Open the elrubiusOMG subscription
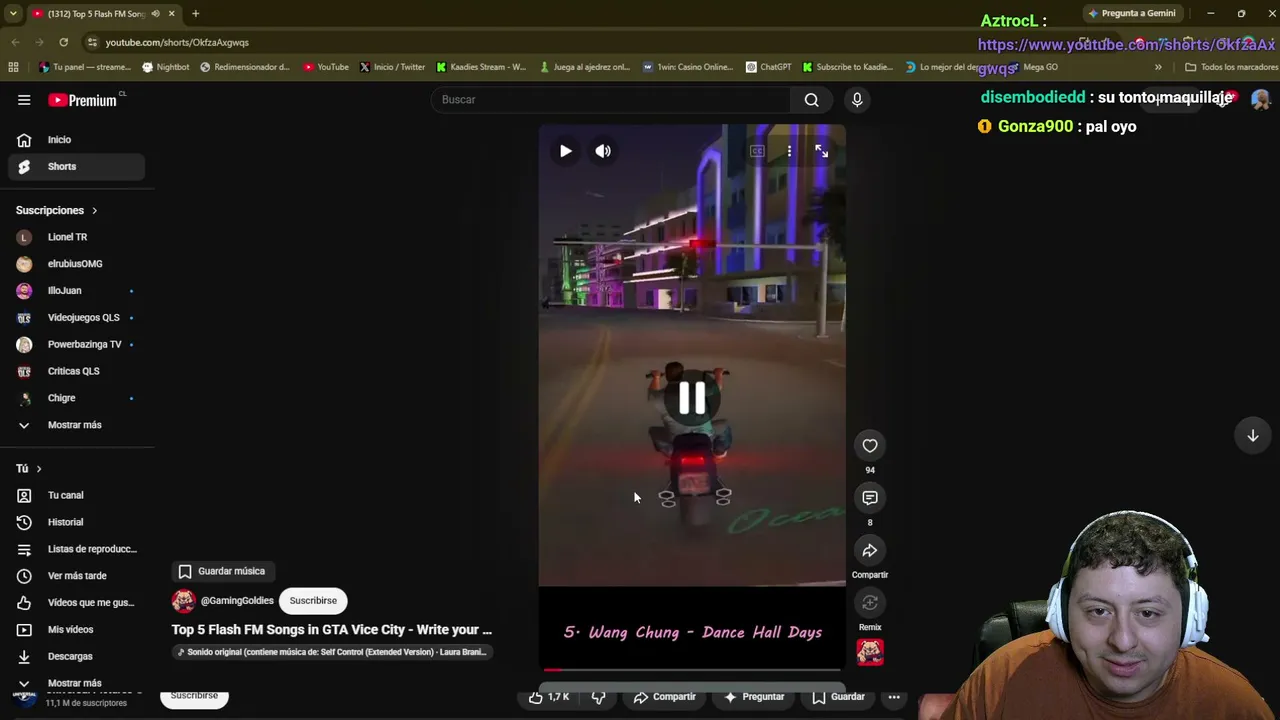 (76, 264)
